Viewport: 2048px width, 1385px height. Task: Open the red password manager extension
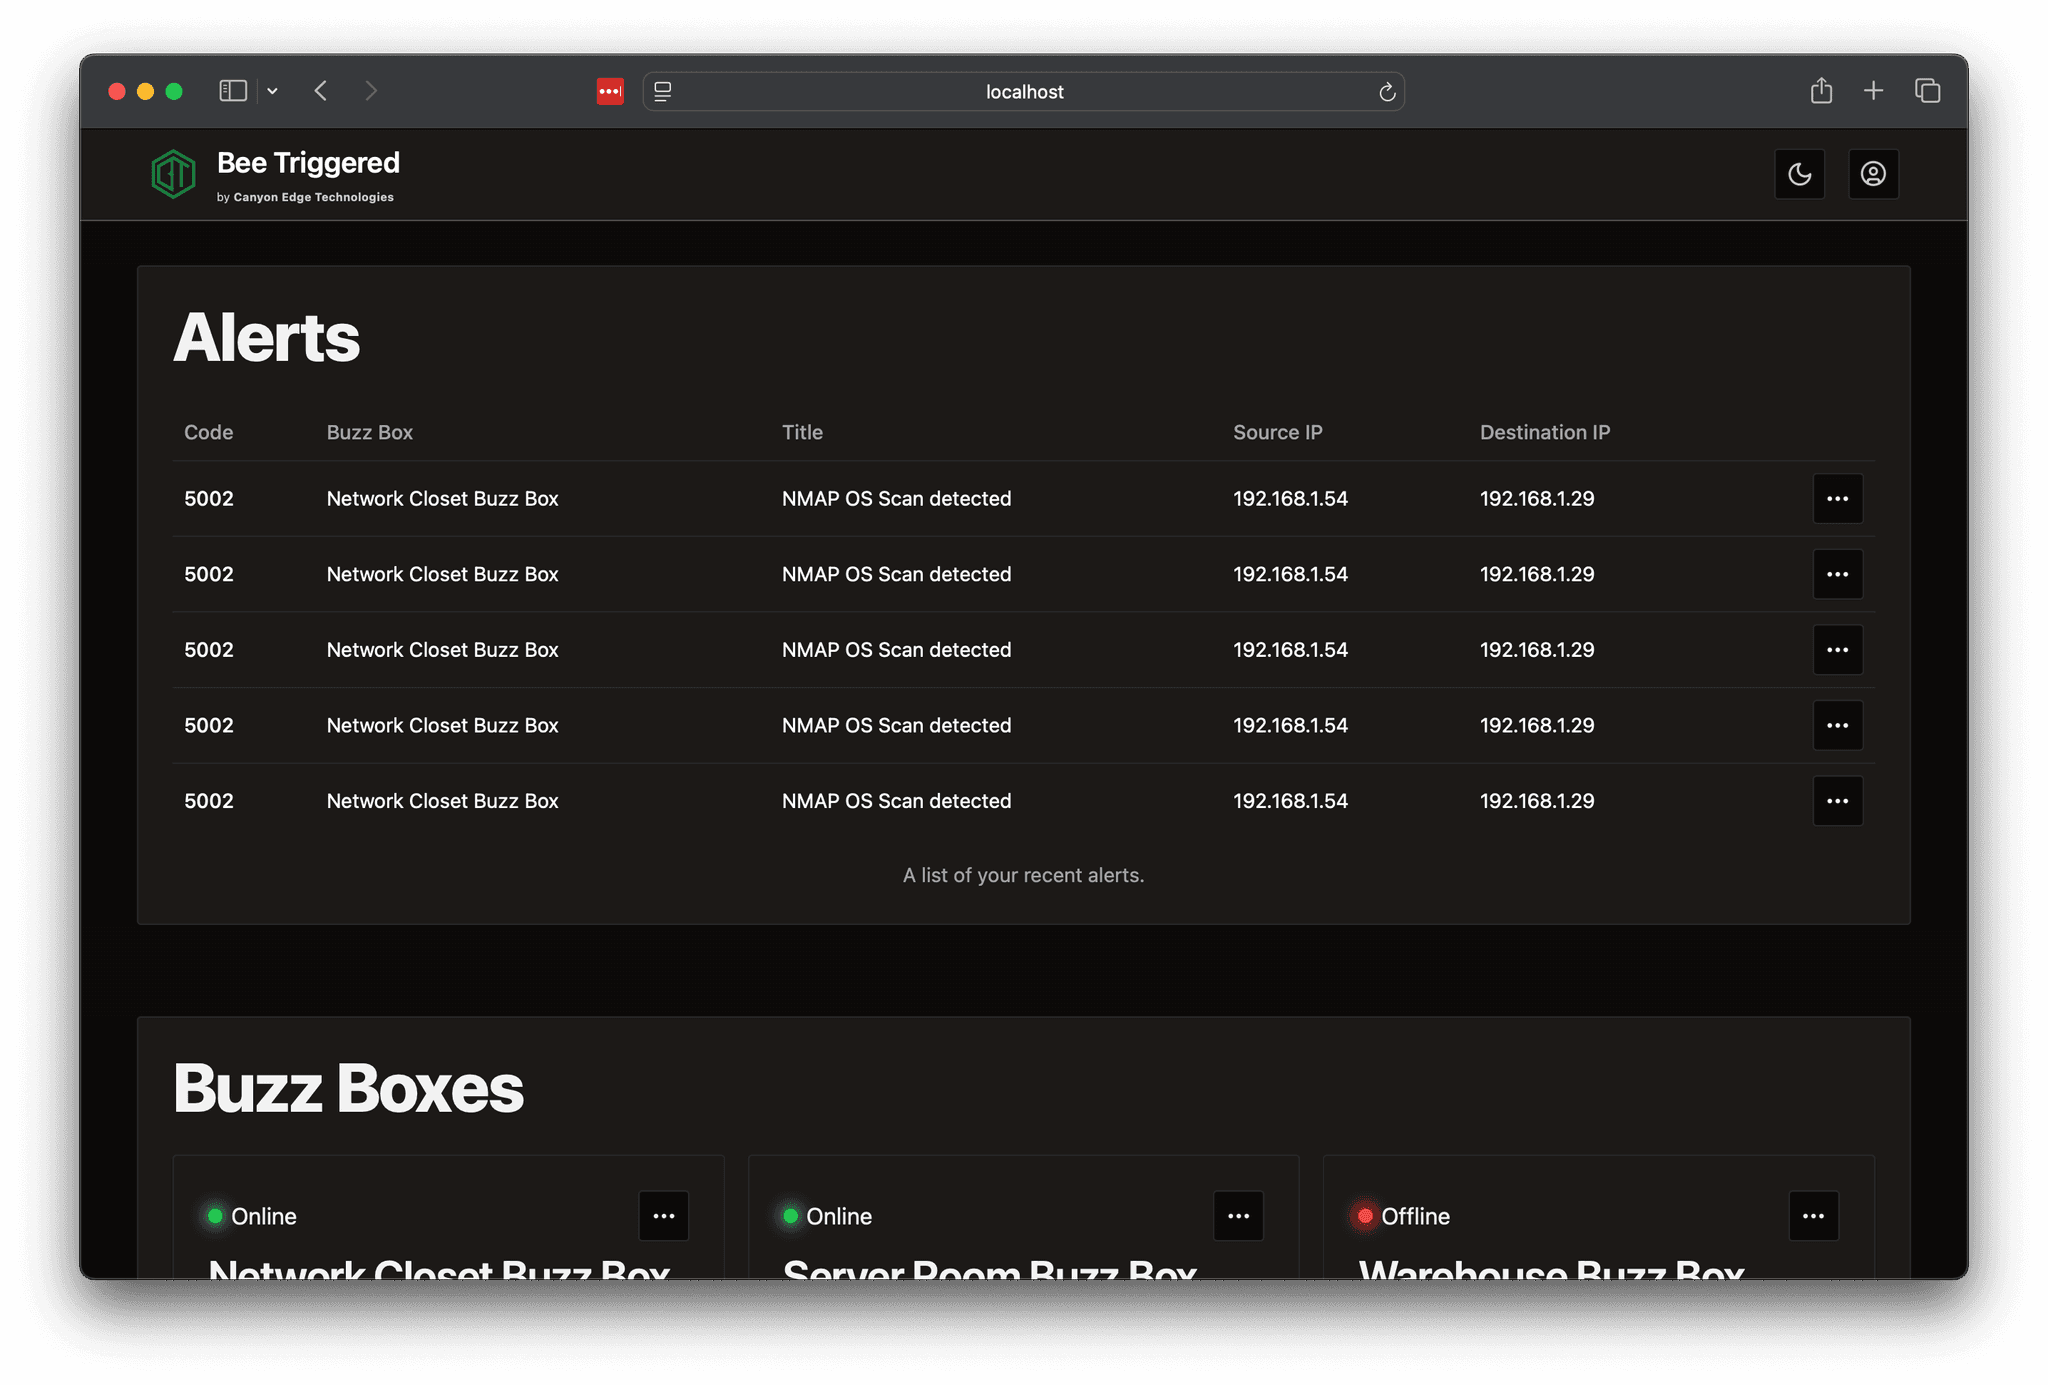coord(610,91)
